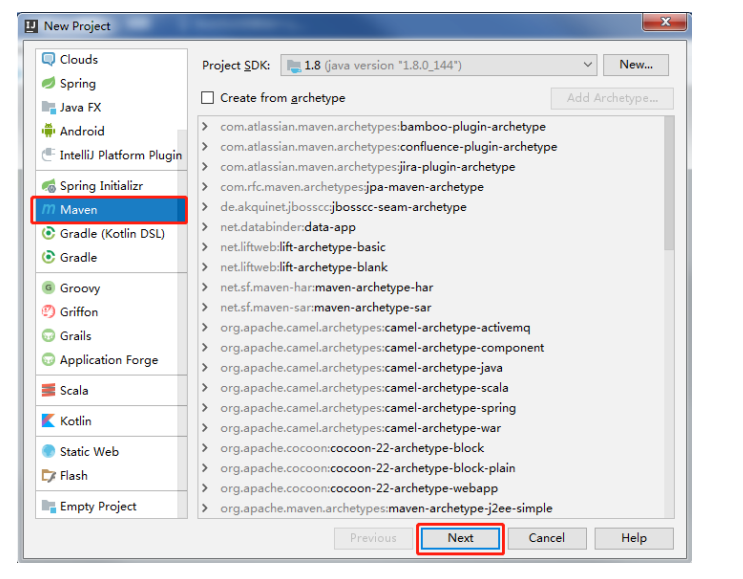This screenshot has width=743, height=579.
Task: Click the Griffon icon
Action: pyautogui.click(x=48, y=312)
